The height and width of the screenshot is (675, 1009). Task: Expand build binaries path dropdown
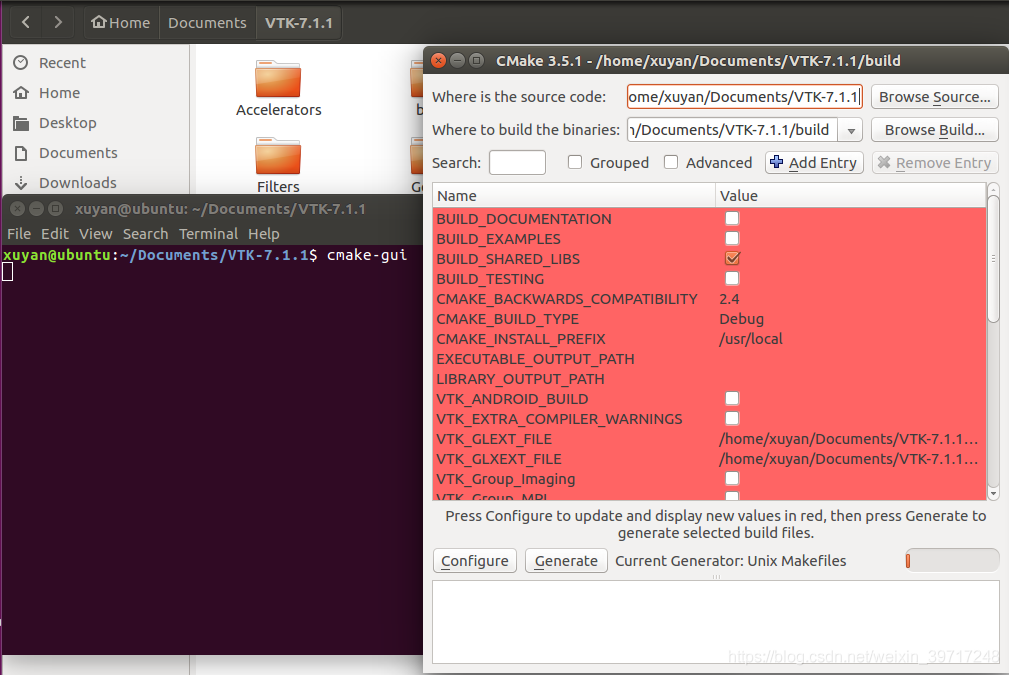click(x=851, y=130)
